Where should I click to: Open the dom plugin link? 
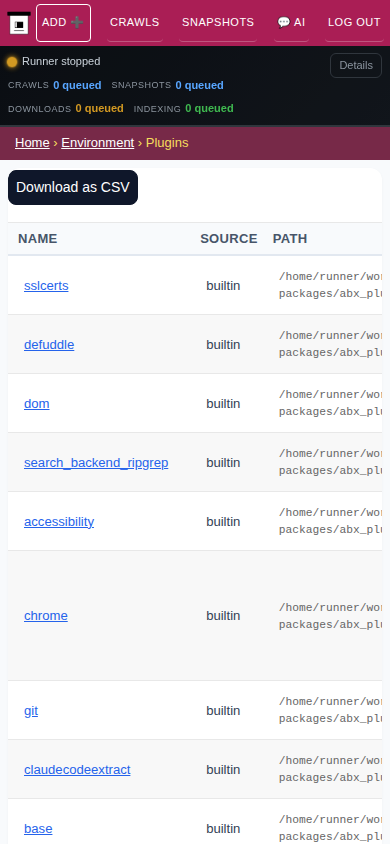37,404
